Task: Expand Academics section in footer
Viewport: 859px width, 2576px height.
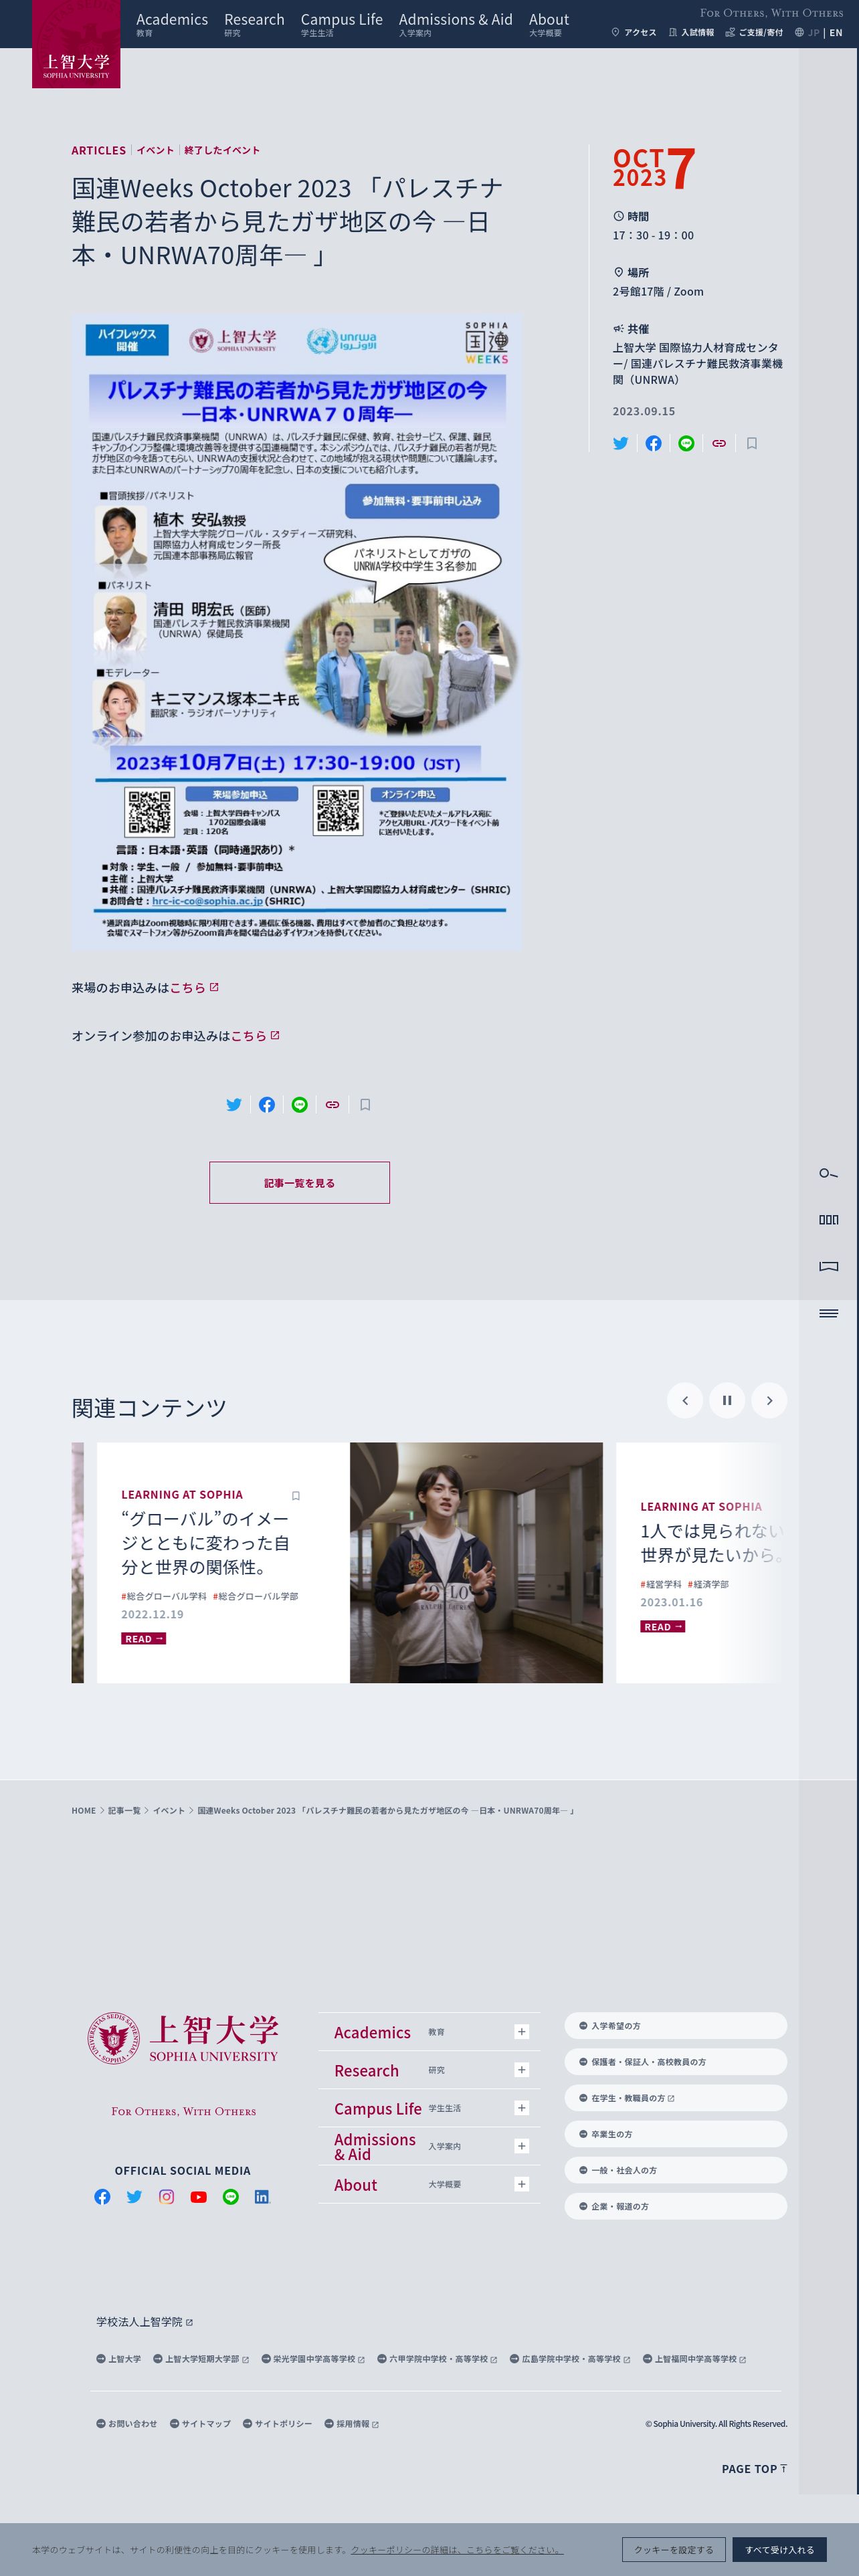Action: tap(521, 2032)
